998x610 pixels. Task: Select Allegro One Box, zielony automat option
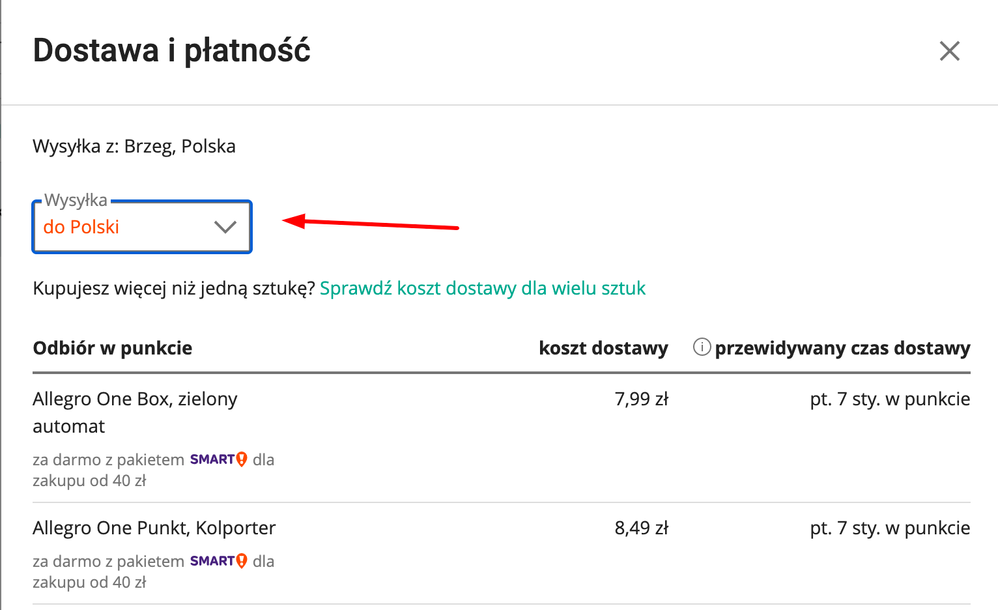pyautogui.click(x=135, y=412)
